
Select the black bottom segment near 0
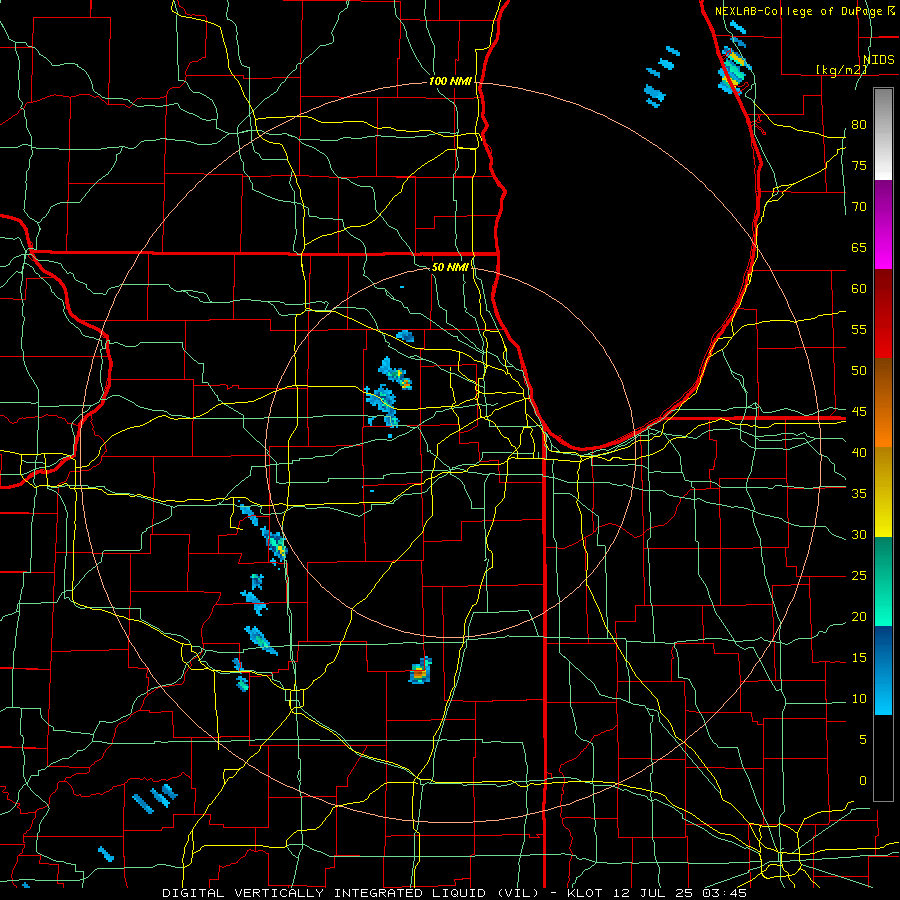pos(883,758)
